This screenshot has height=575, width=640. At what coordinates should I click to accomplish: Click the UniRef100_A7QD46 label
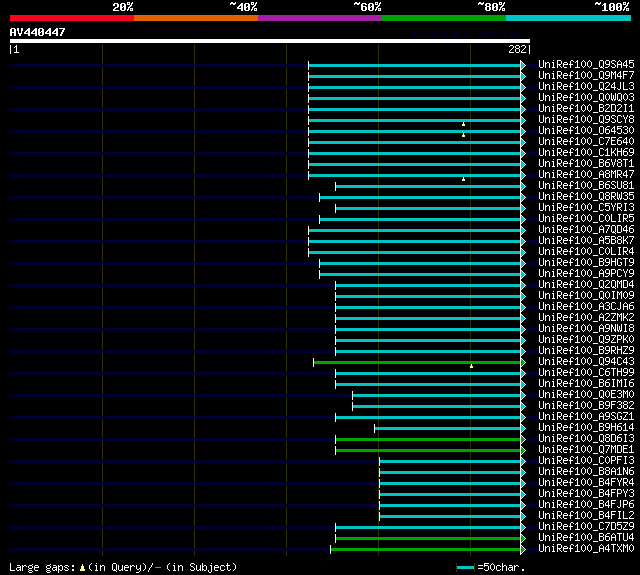pyautogui.click(x=586, y=230)
